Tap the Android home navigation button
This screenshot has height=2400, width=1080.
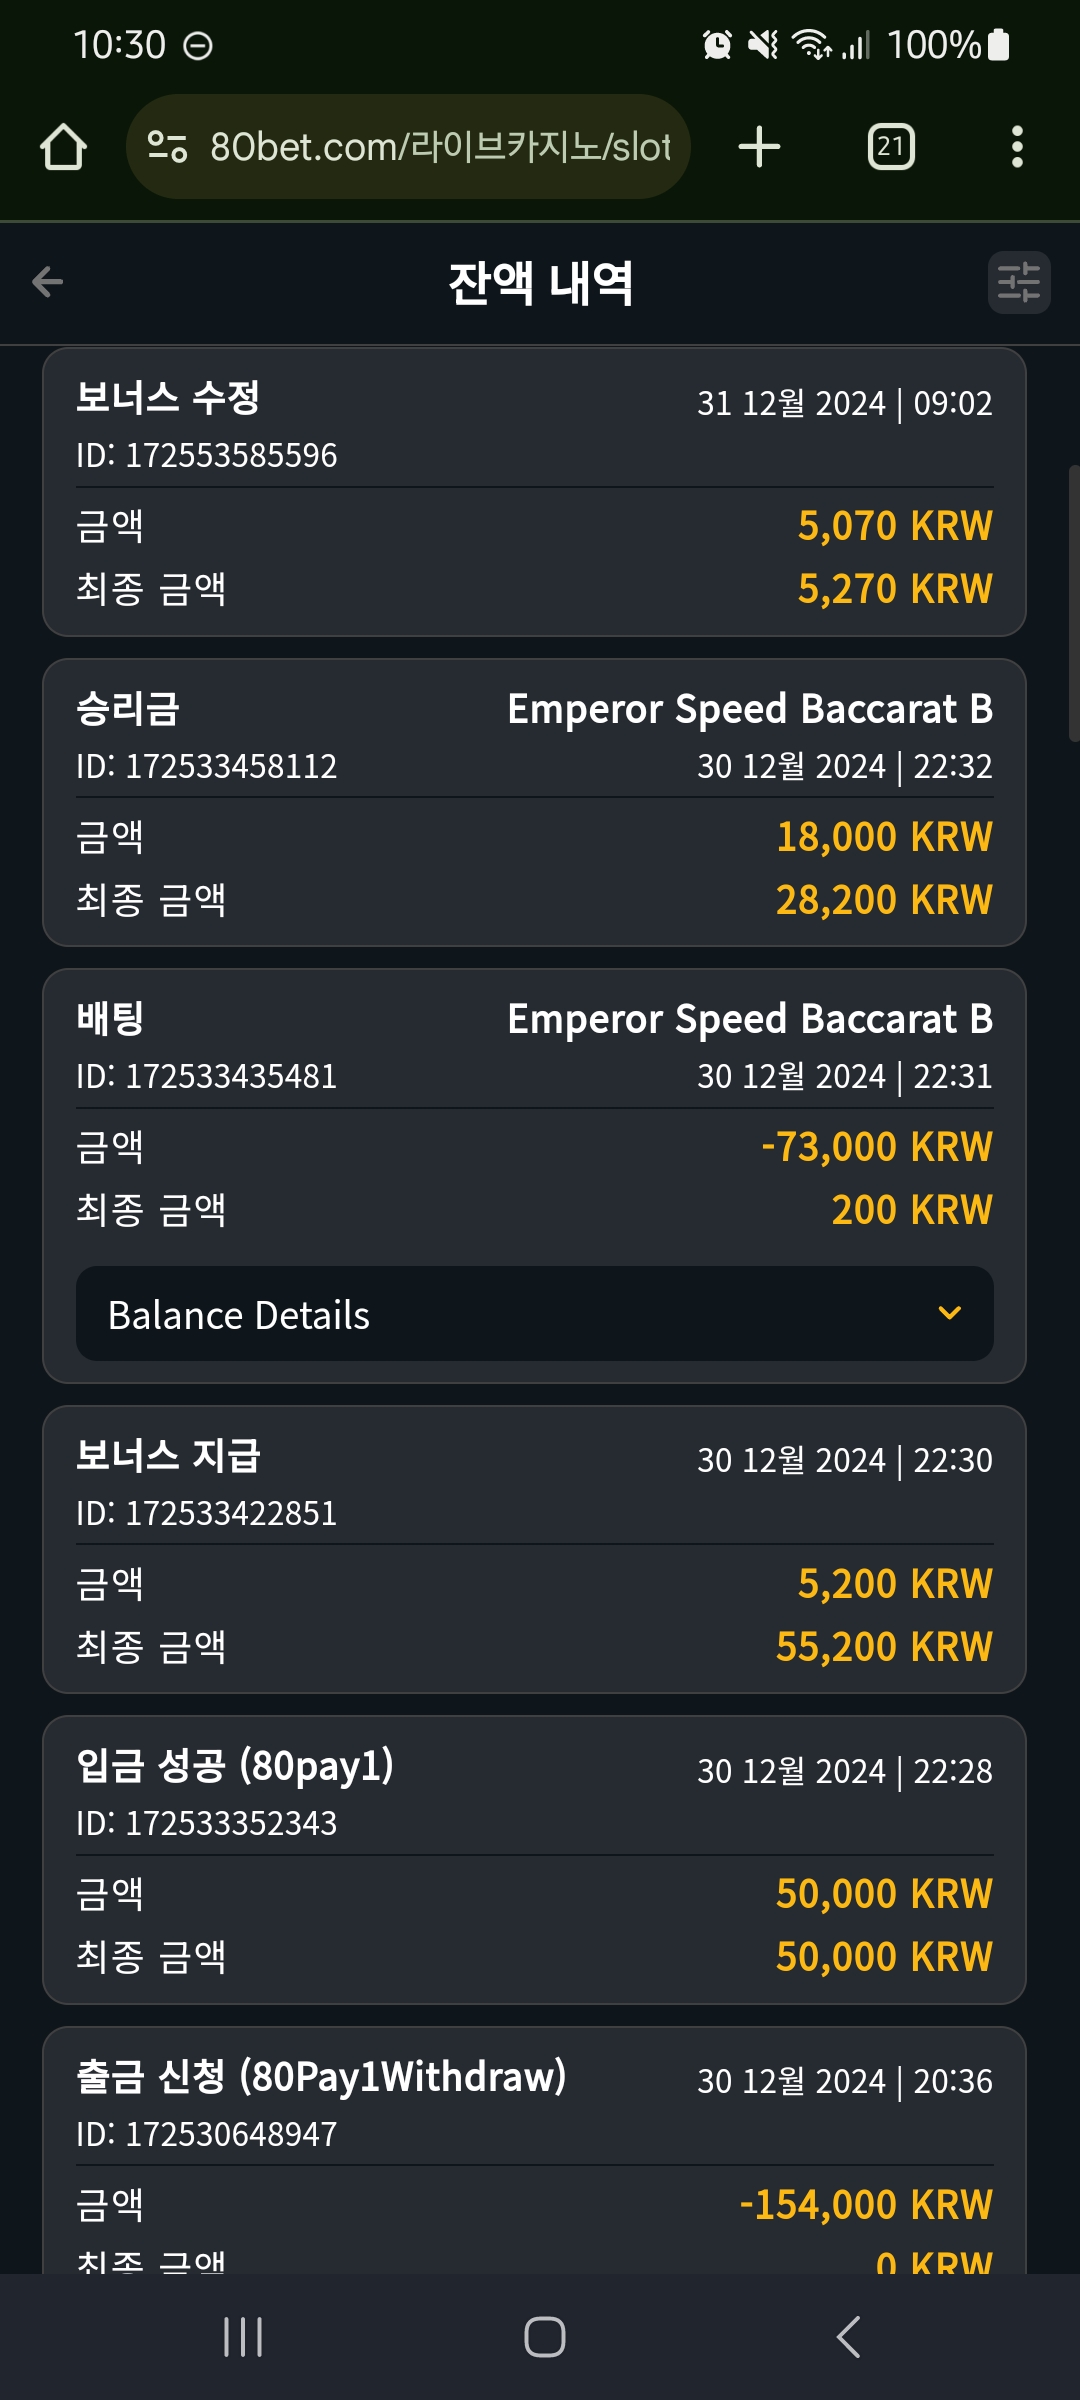coord(545,2337)
